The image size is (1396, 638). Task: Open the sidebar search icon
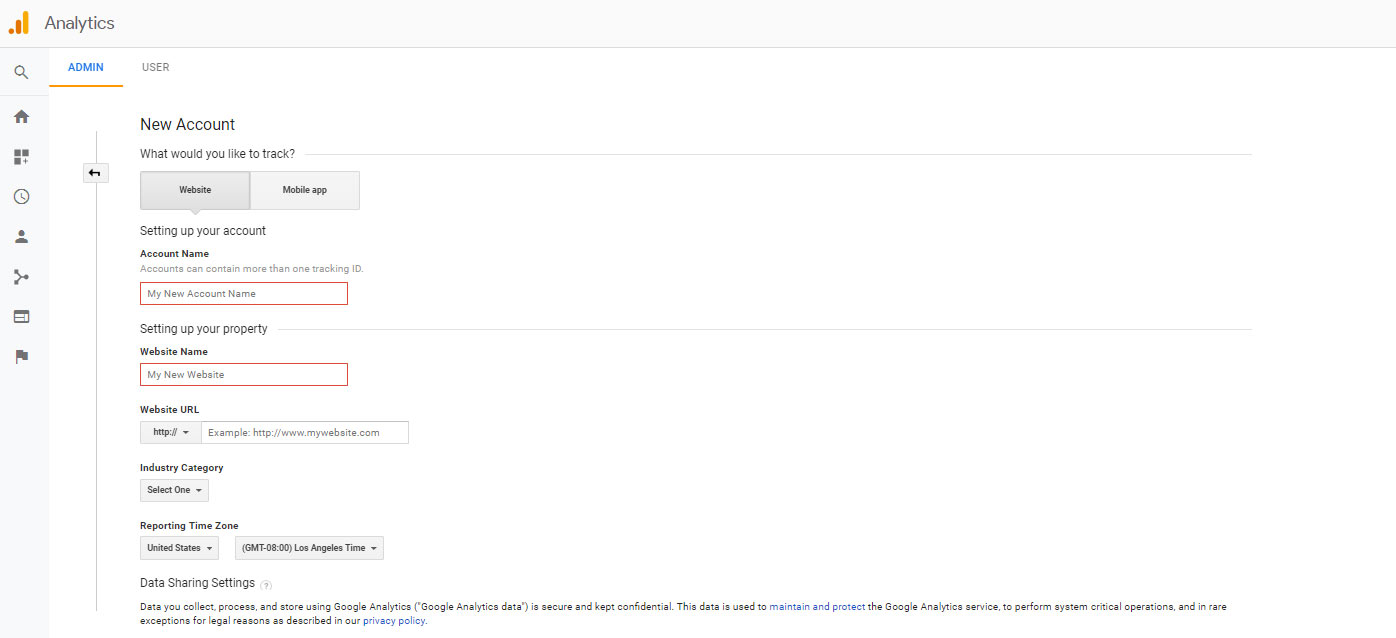click(21, 72)
